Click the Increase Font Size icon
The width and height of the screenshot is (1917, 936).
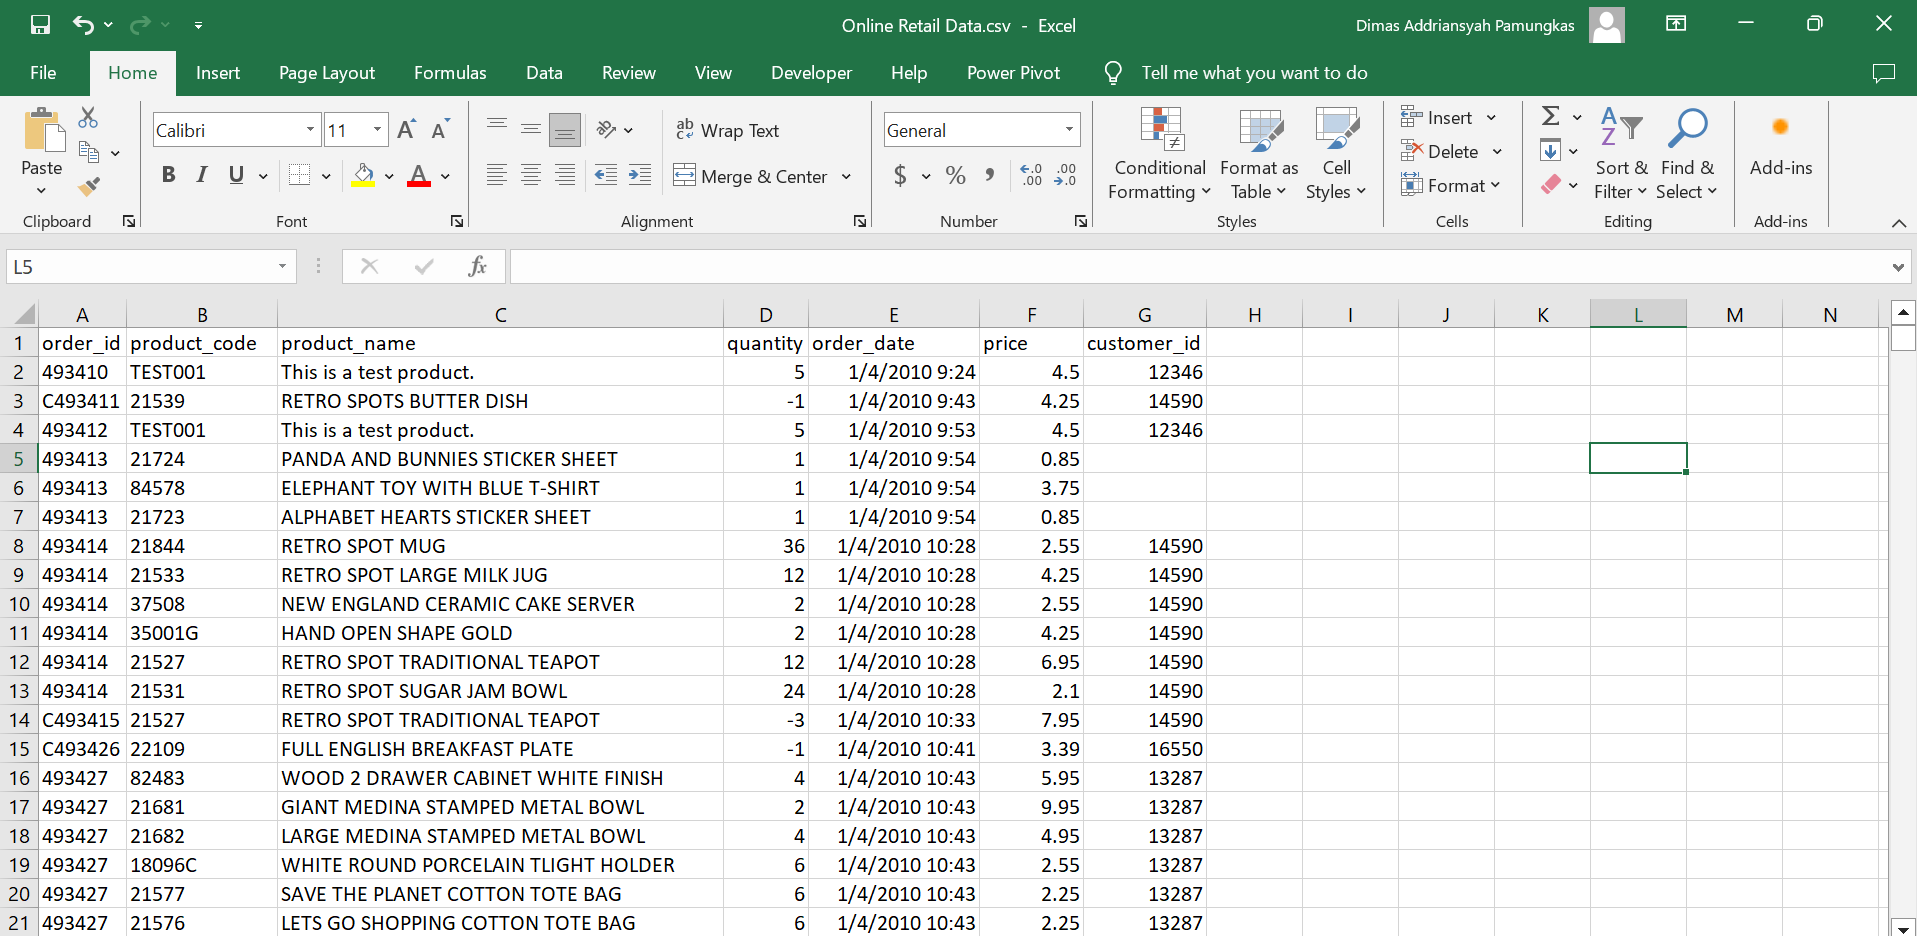point(406,130)
